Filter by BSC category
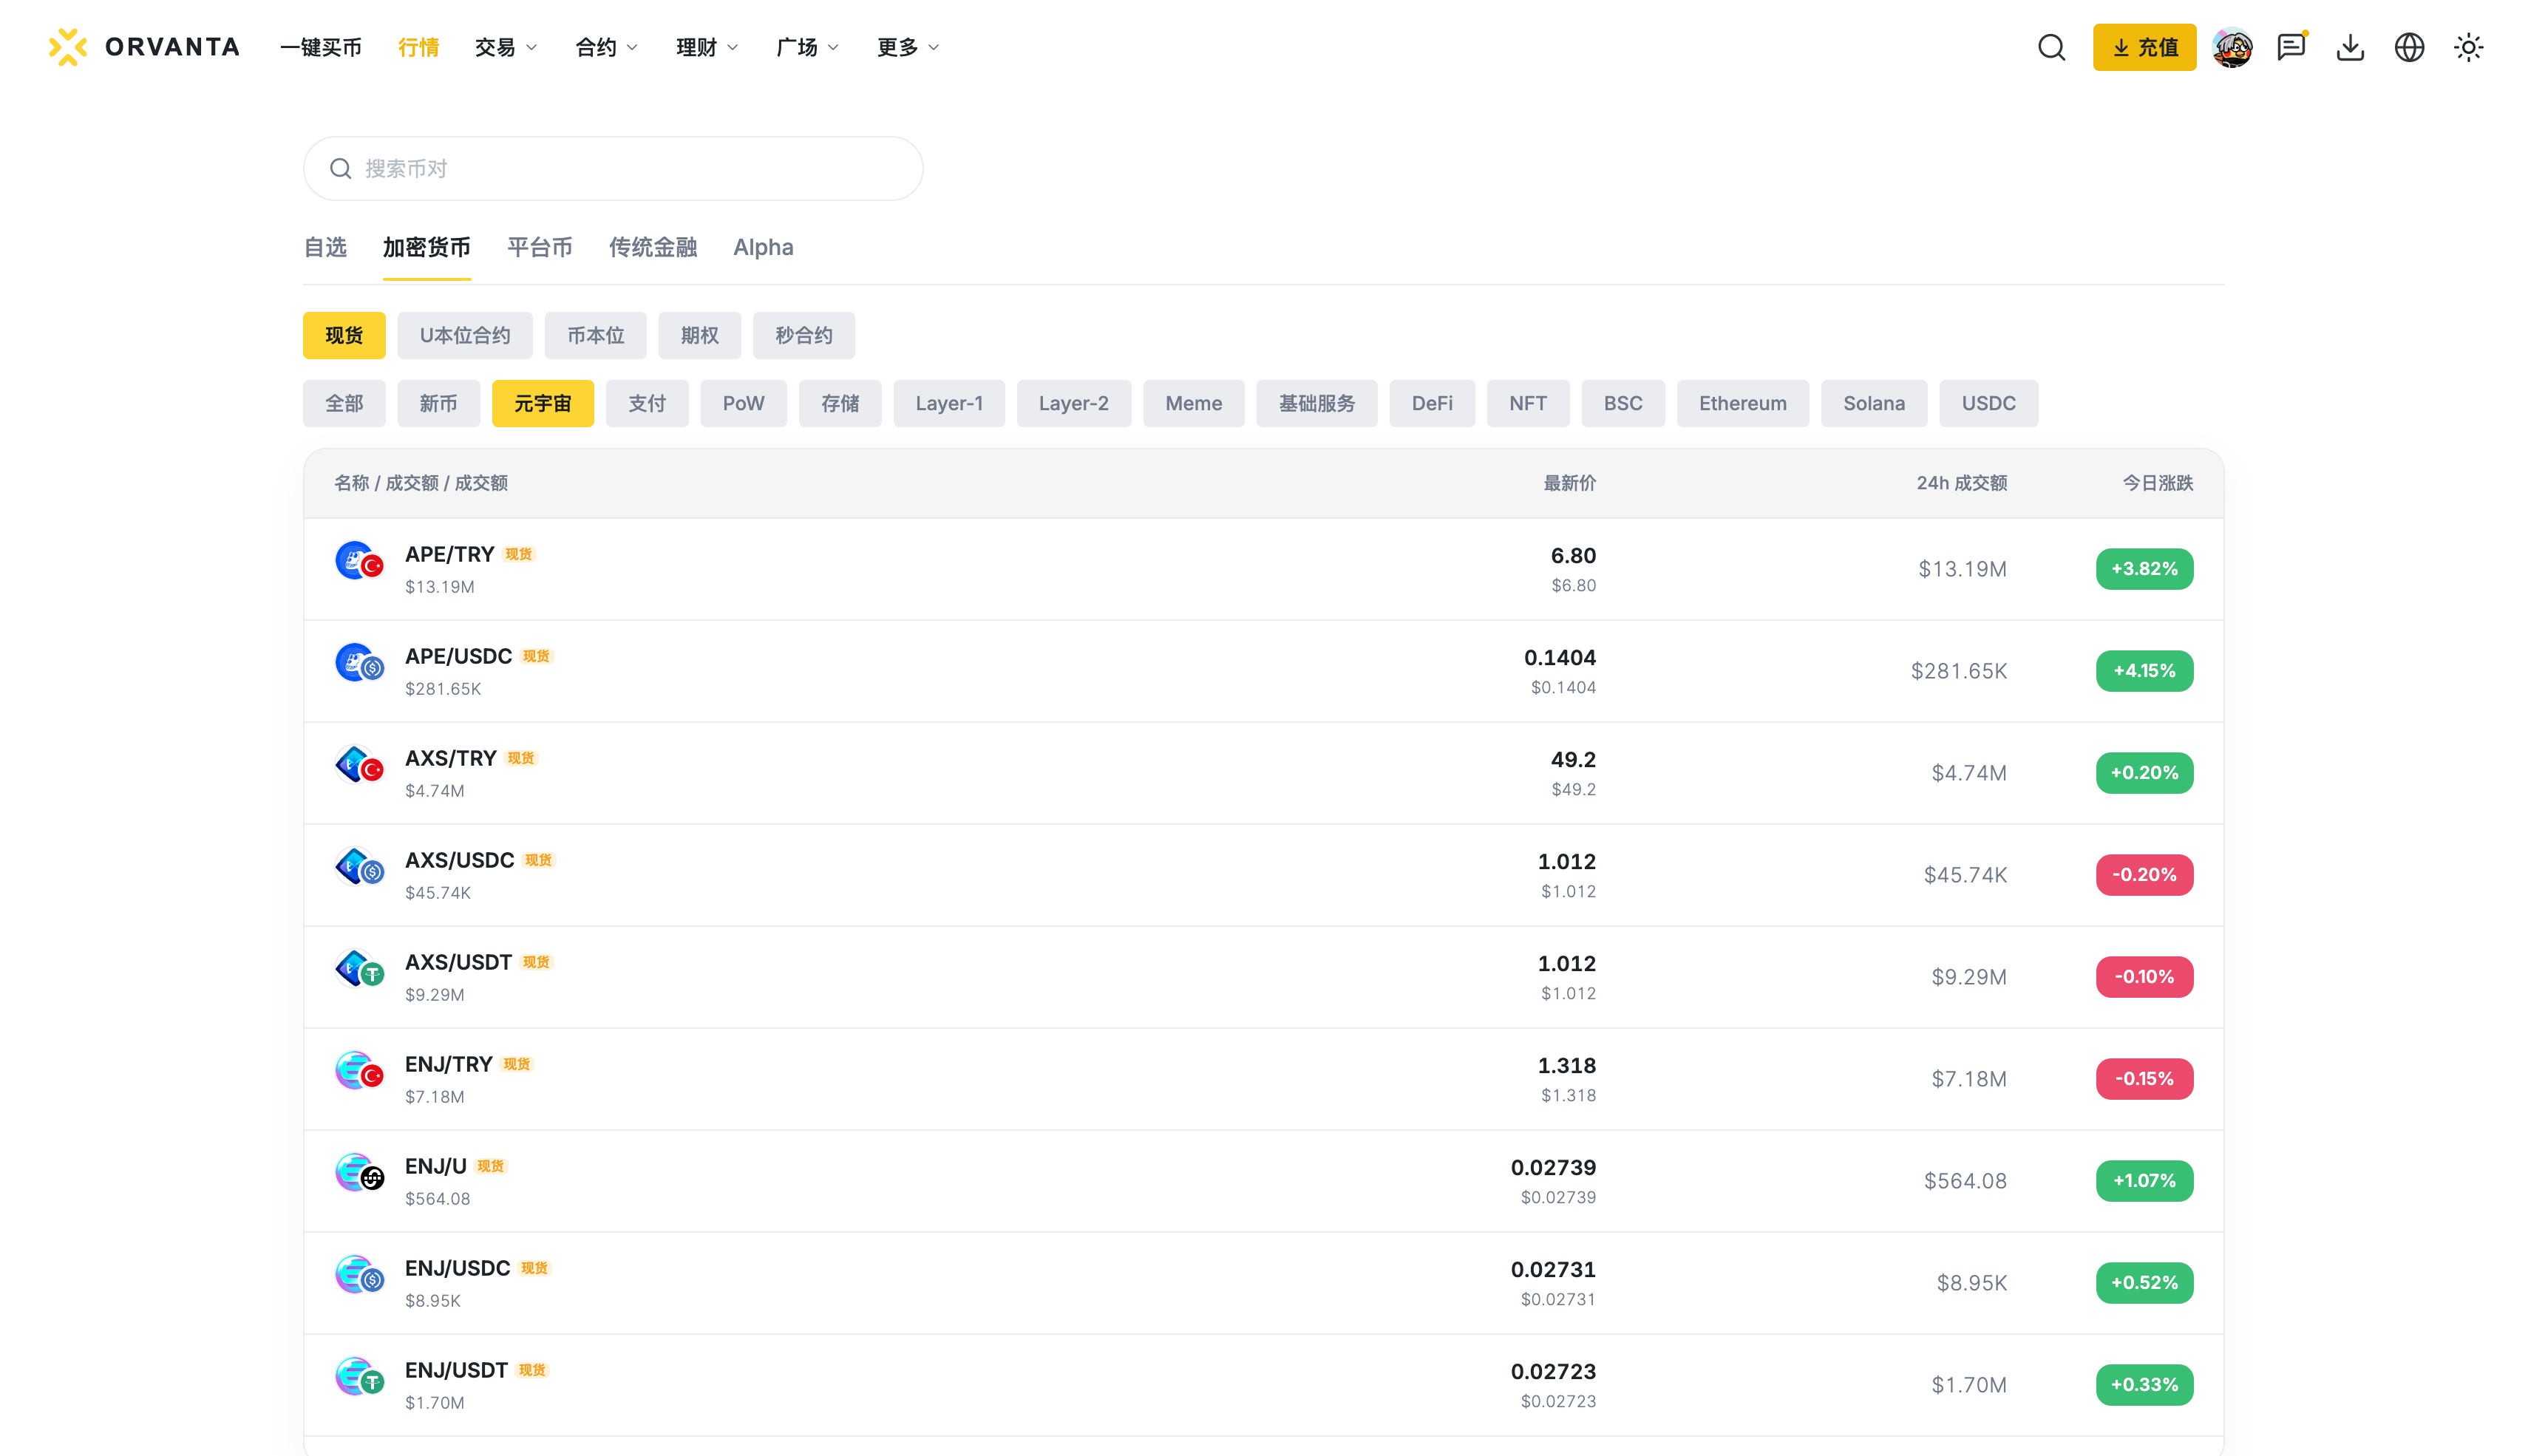The width and height of the screenshot is (2528, 1456). pos(1623,403)
